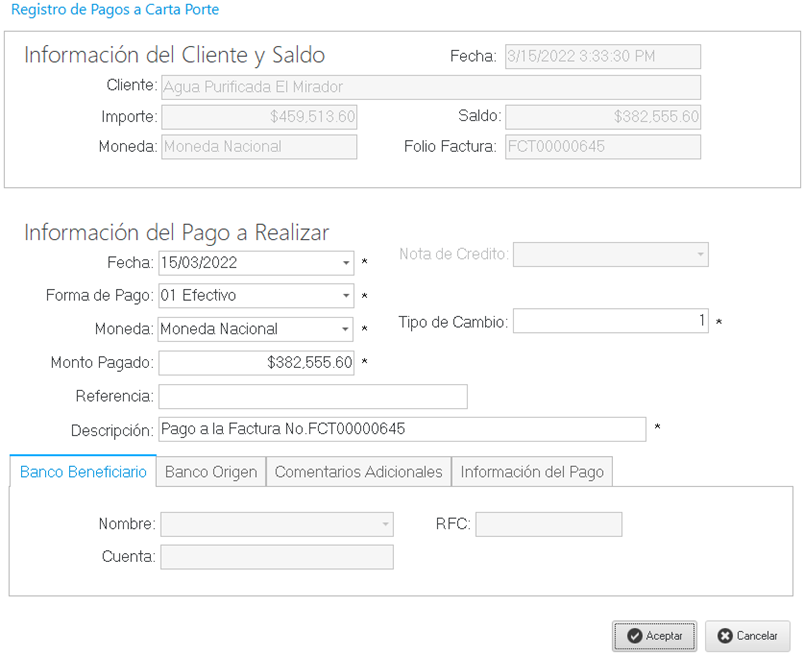The width and height of the screenshot is (804, 655).
Task: Click the Cuenta input field
Action: [x=277, y=557]
